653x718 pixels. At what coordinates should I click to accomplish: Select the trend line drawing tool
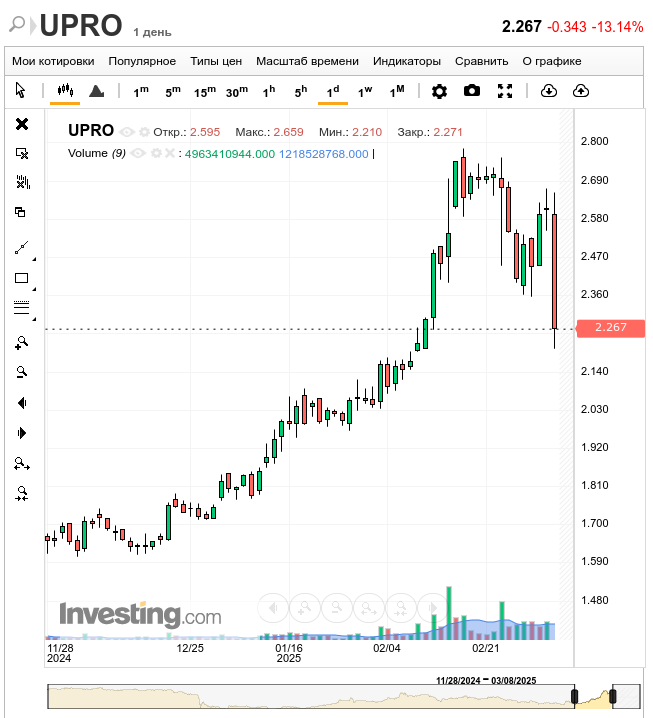(22, 248)
